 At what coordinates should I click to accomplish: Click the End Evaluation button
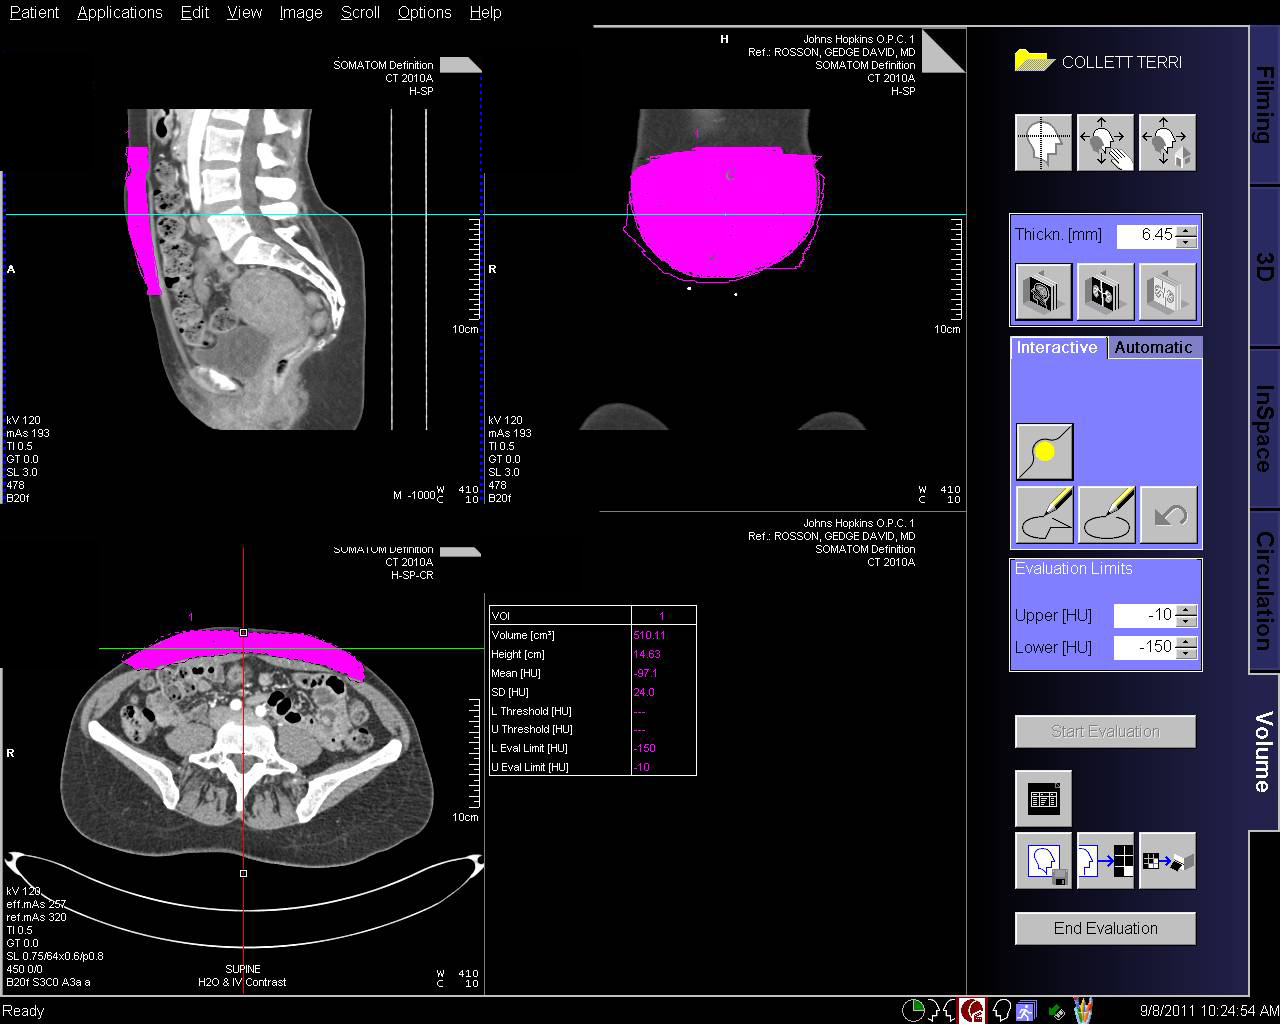tap(1105, 928)
